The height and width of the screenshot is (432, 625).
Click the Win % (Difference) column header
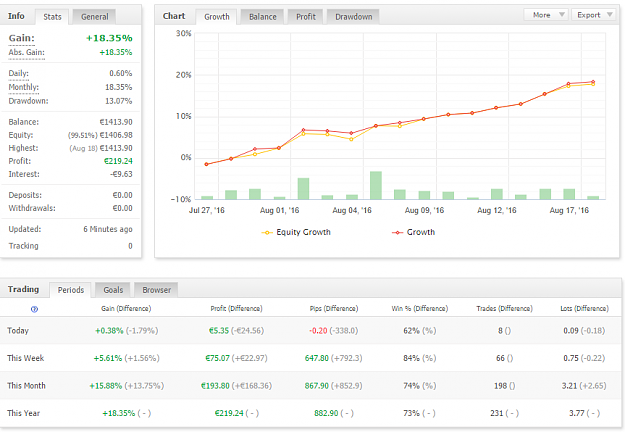420,308
